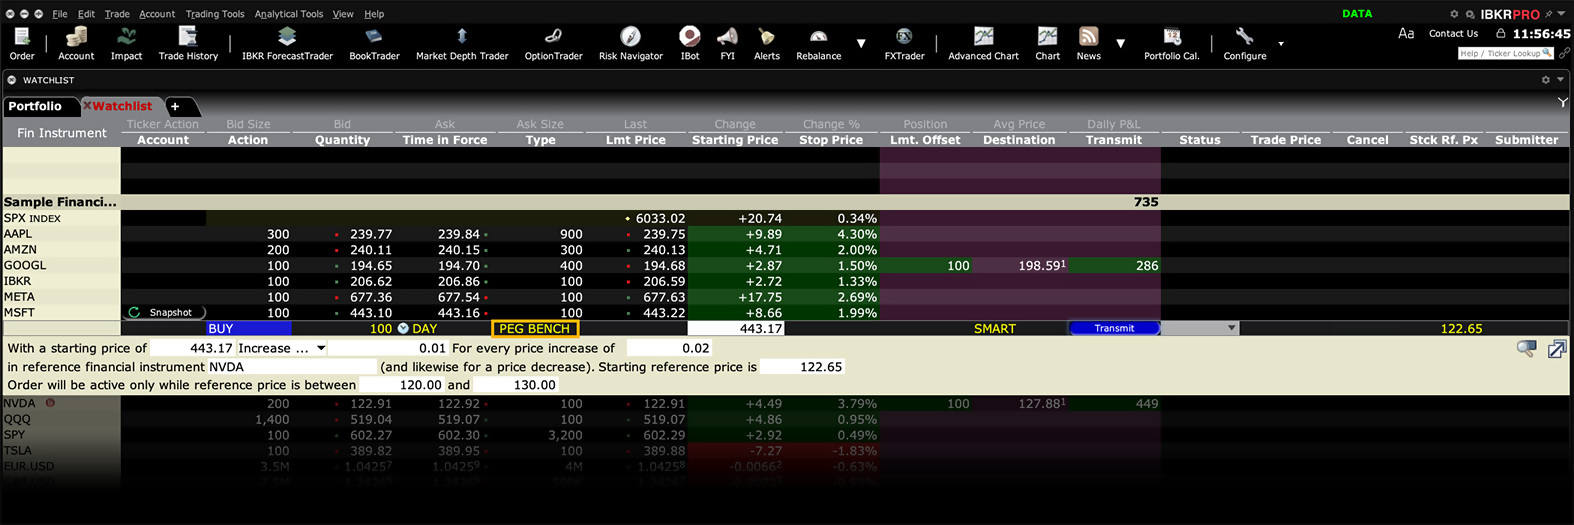Screen dimensions: 1574x525
Task: Open Risk Navigator
Action: (x=630, y=44)
